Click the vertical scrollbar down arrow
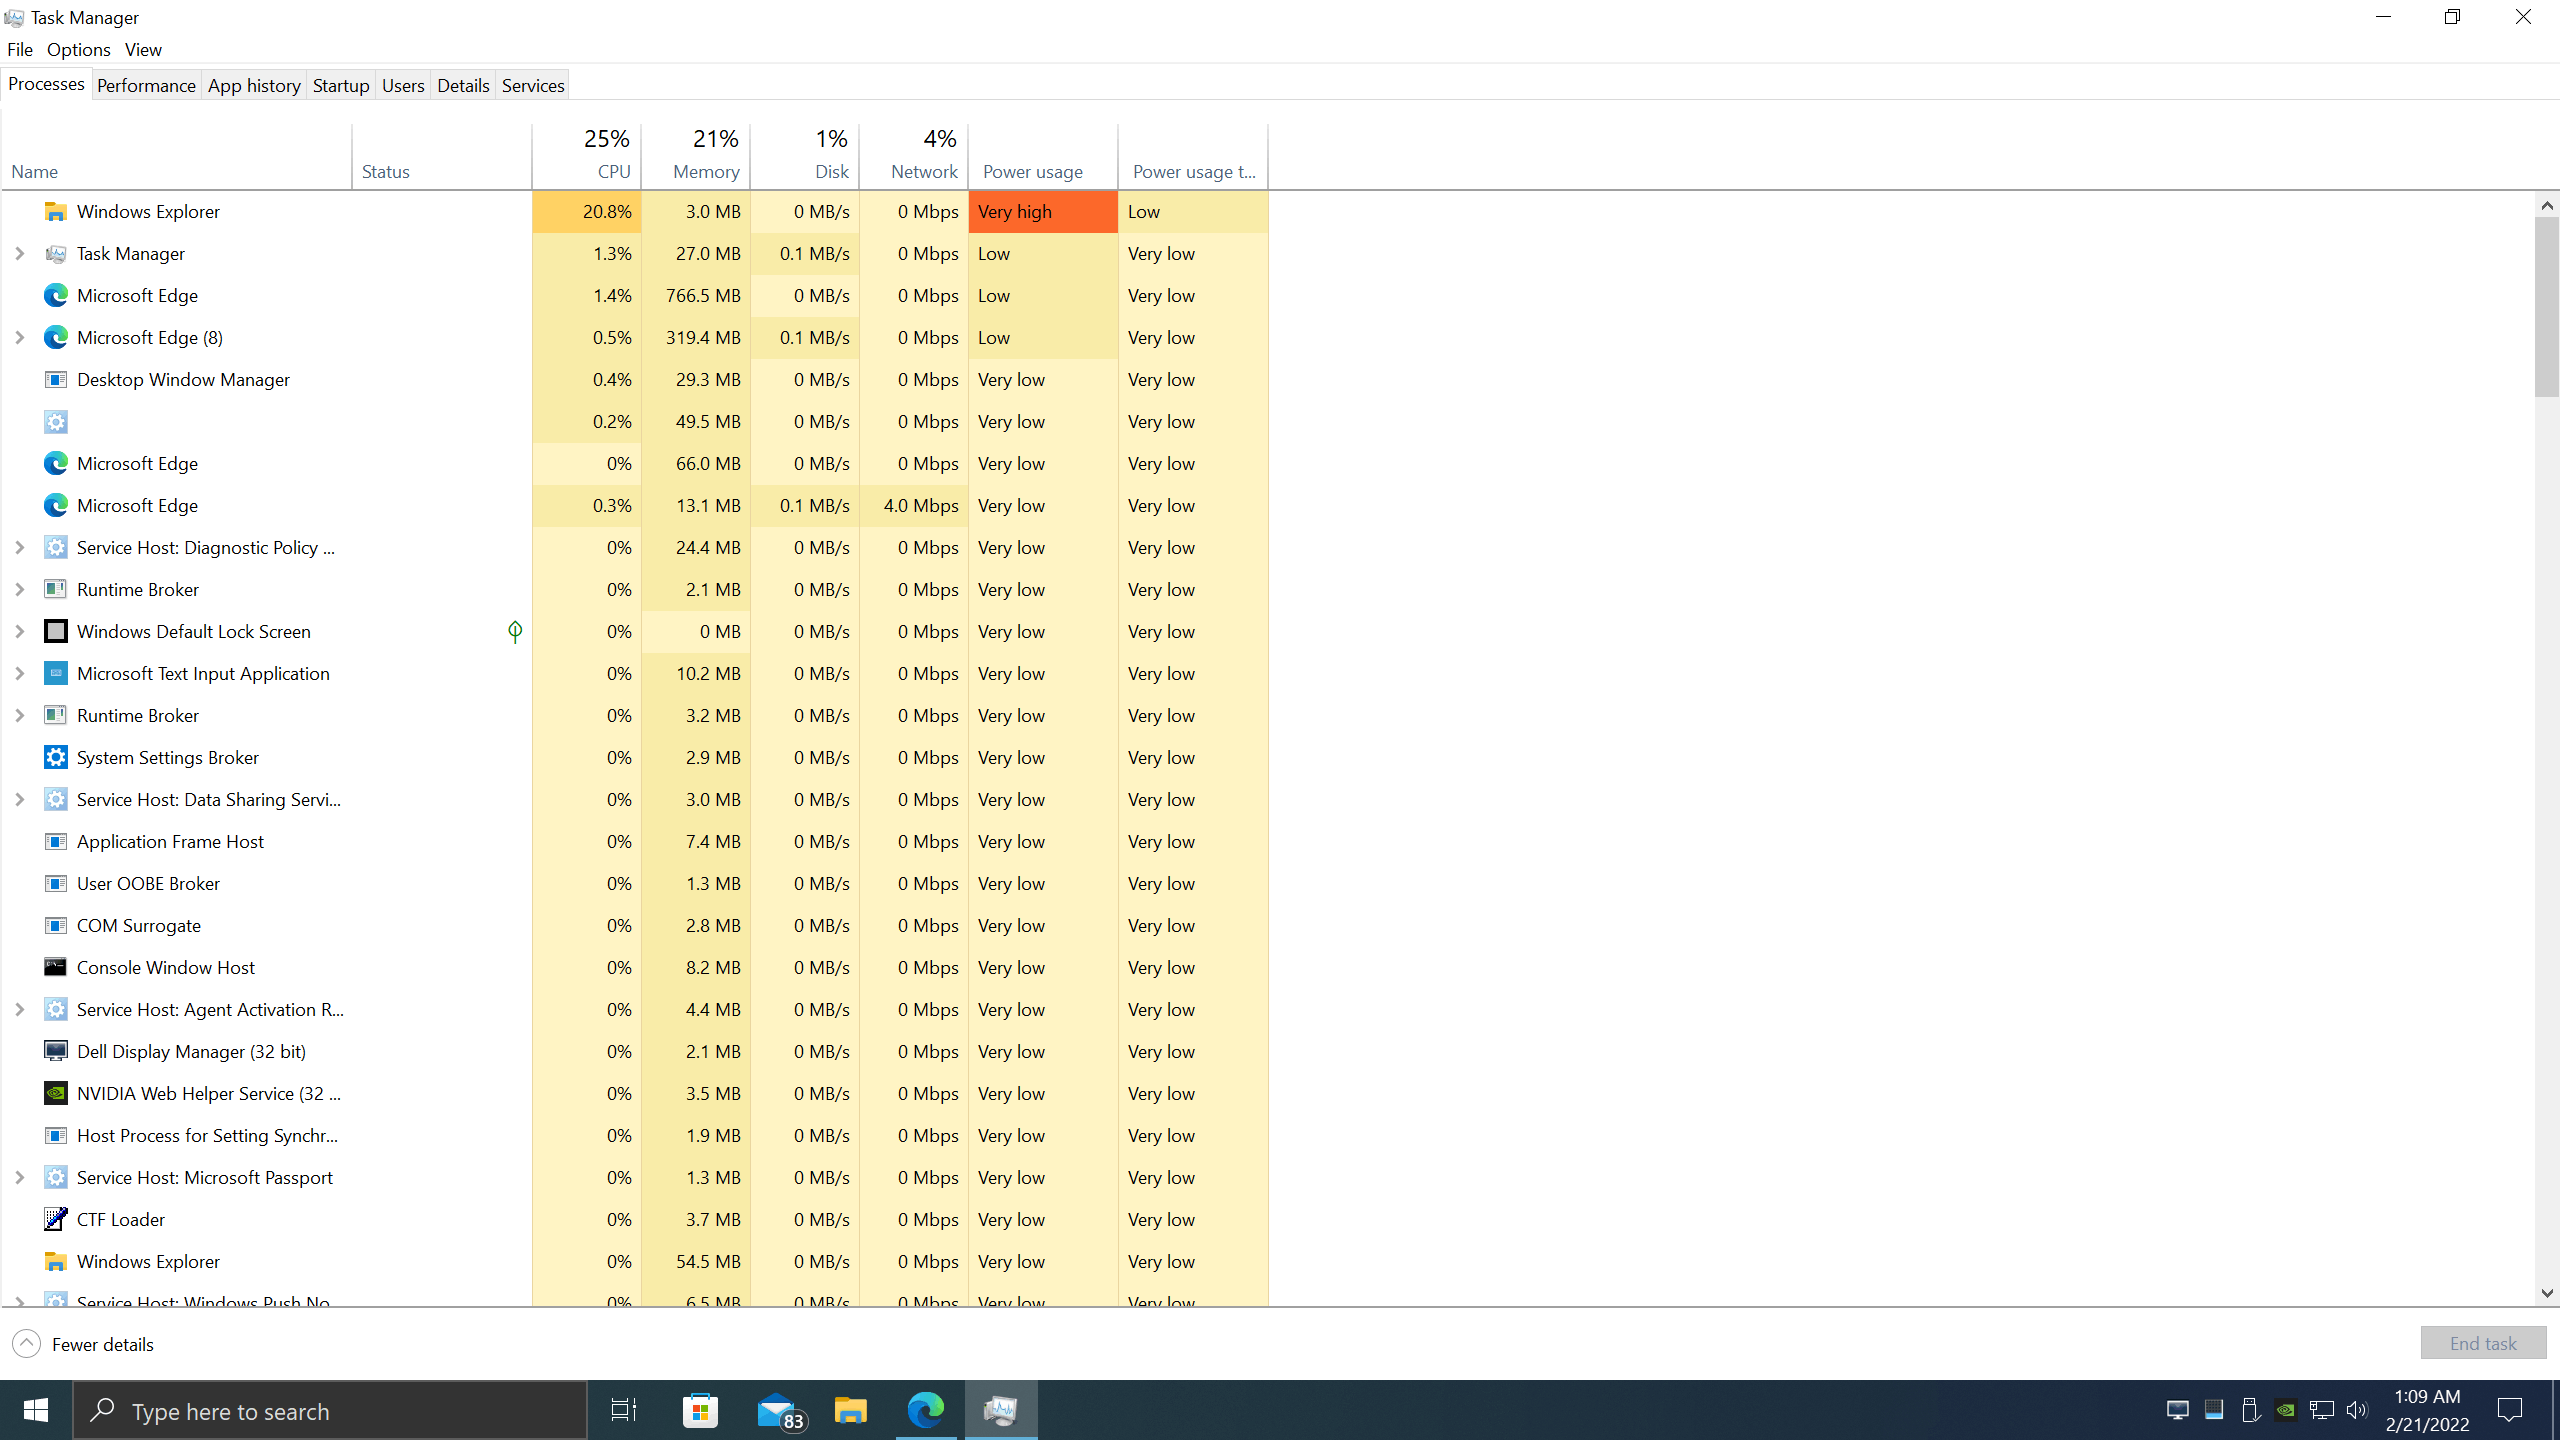2560x1440 pixels. [x=2546, y=1293]
